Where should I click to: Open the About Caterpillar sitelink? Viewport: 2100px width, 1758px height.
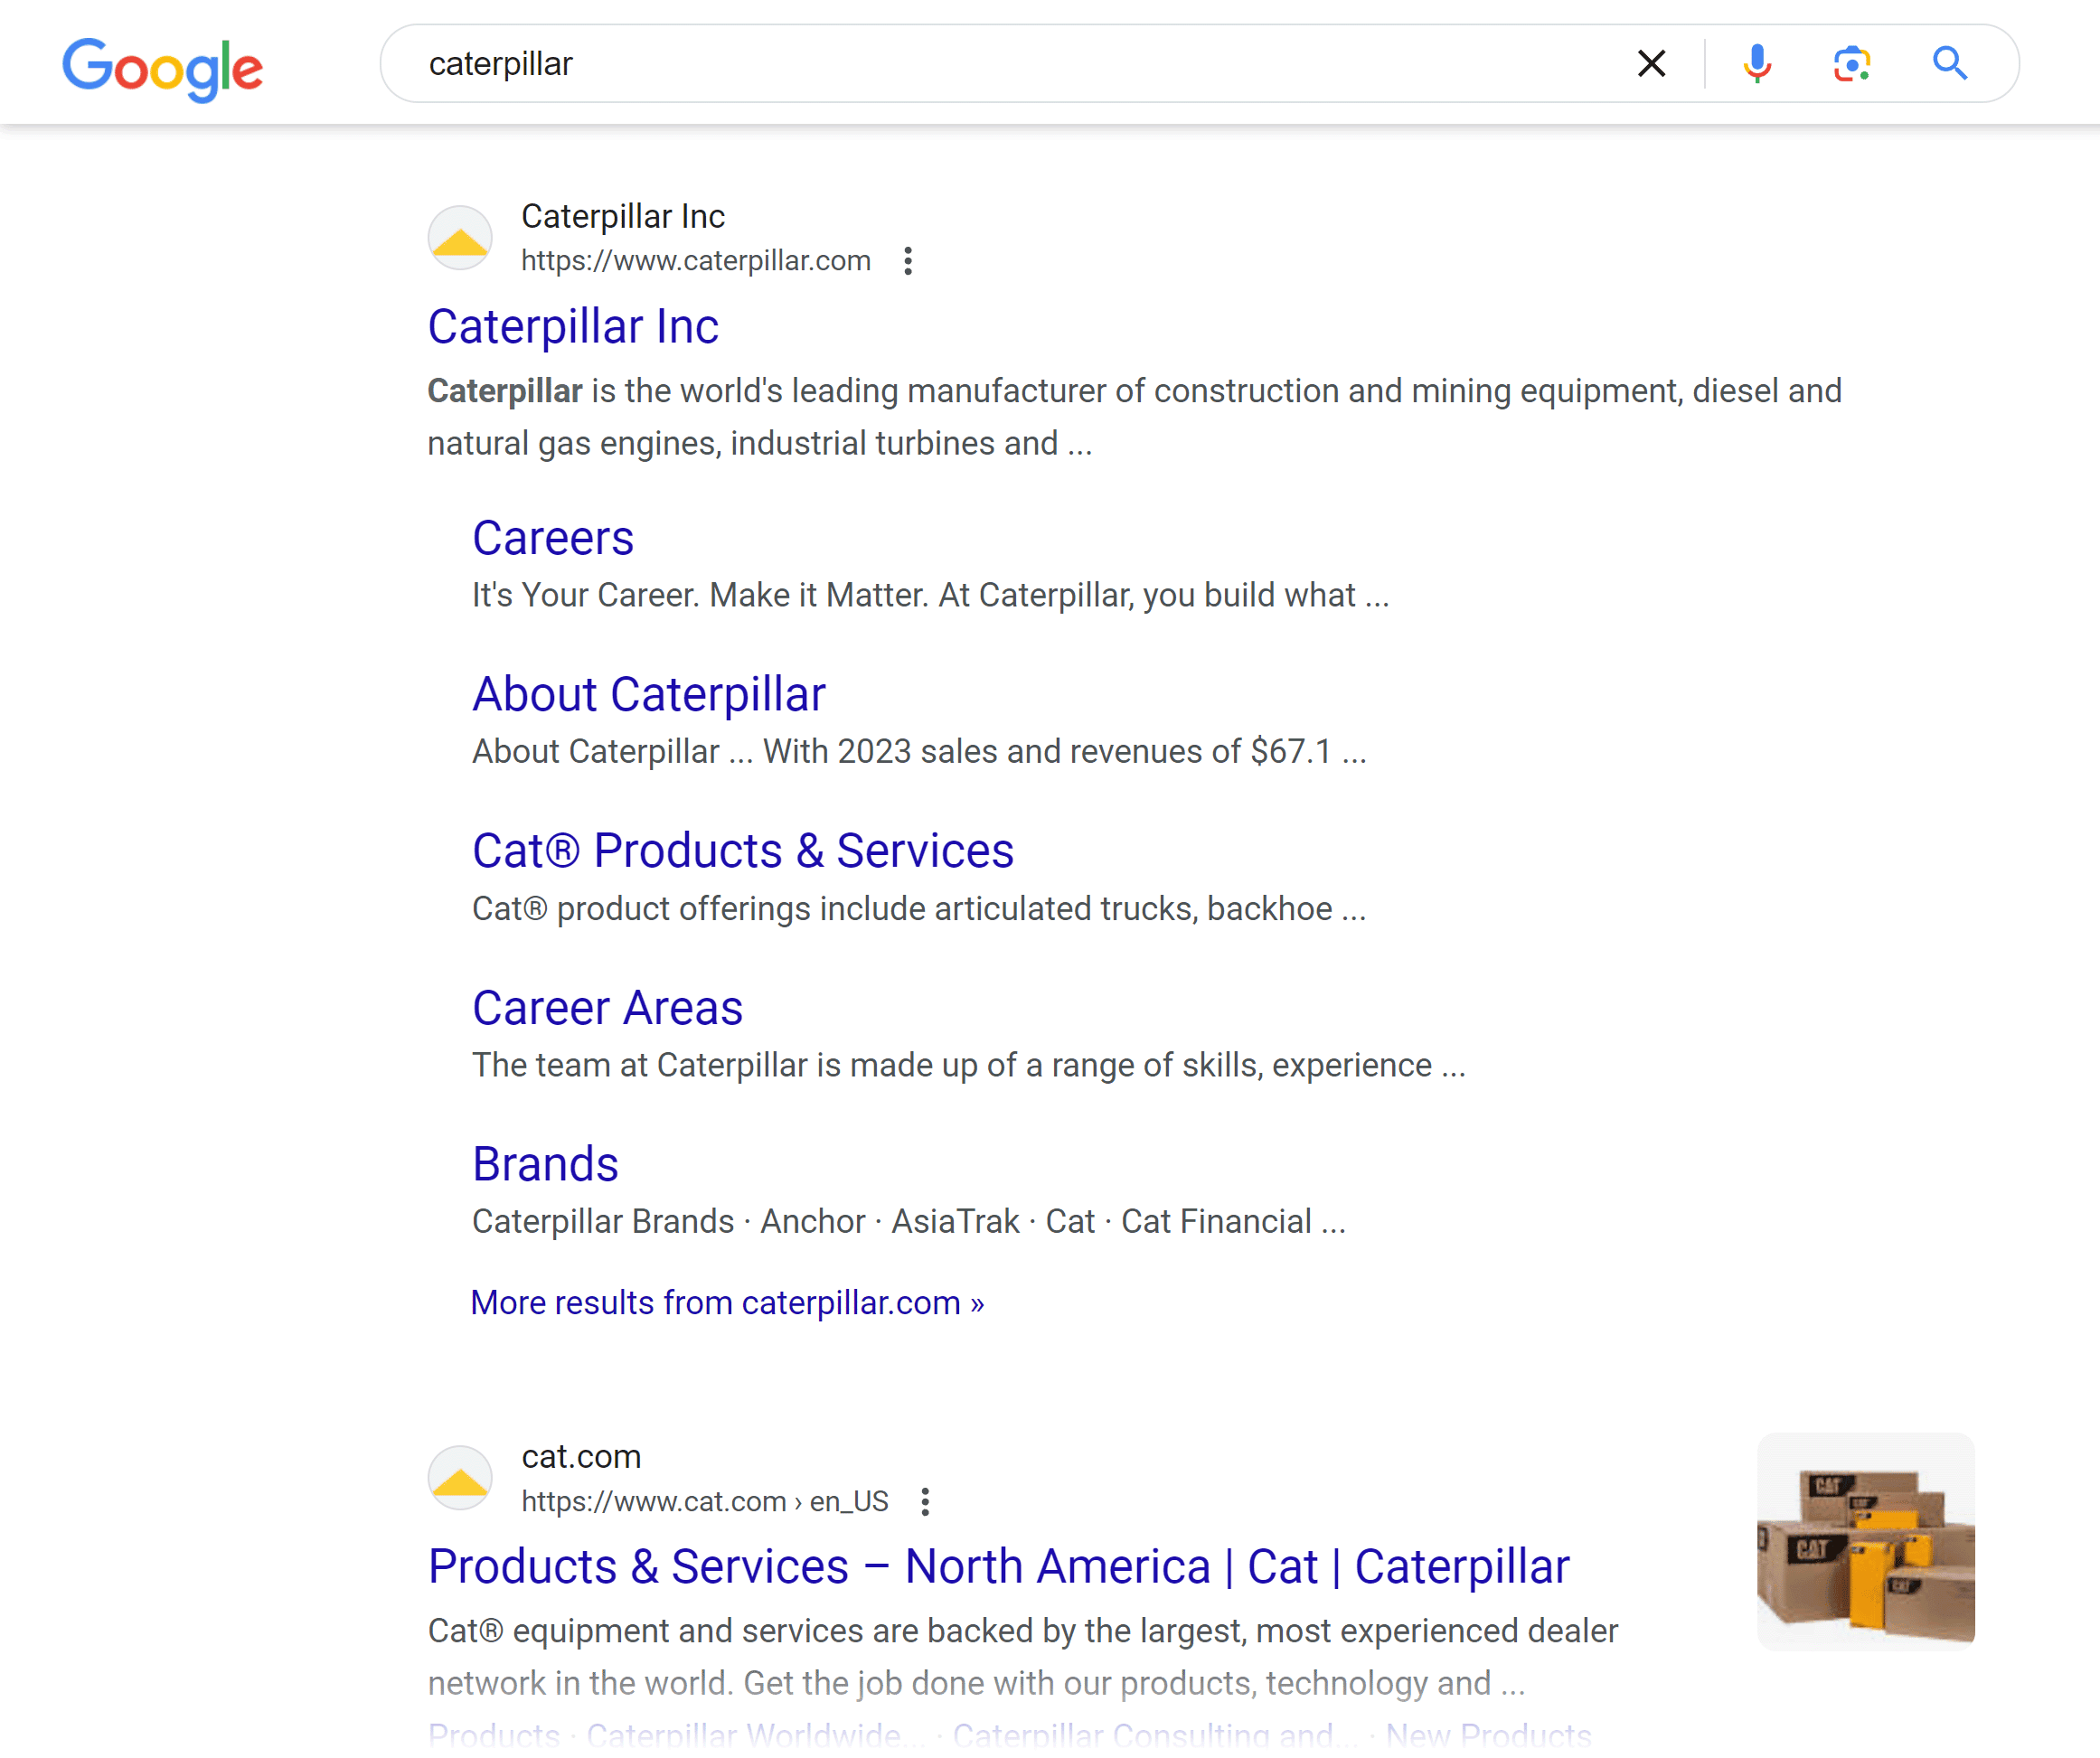coord(648,694)
